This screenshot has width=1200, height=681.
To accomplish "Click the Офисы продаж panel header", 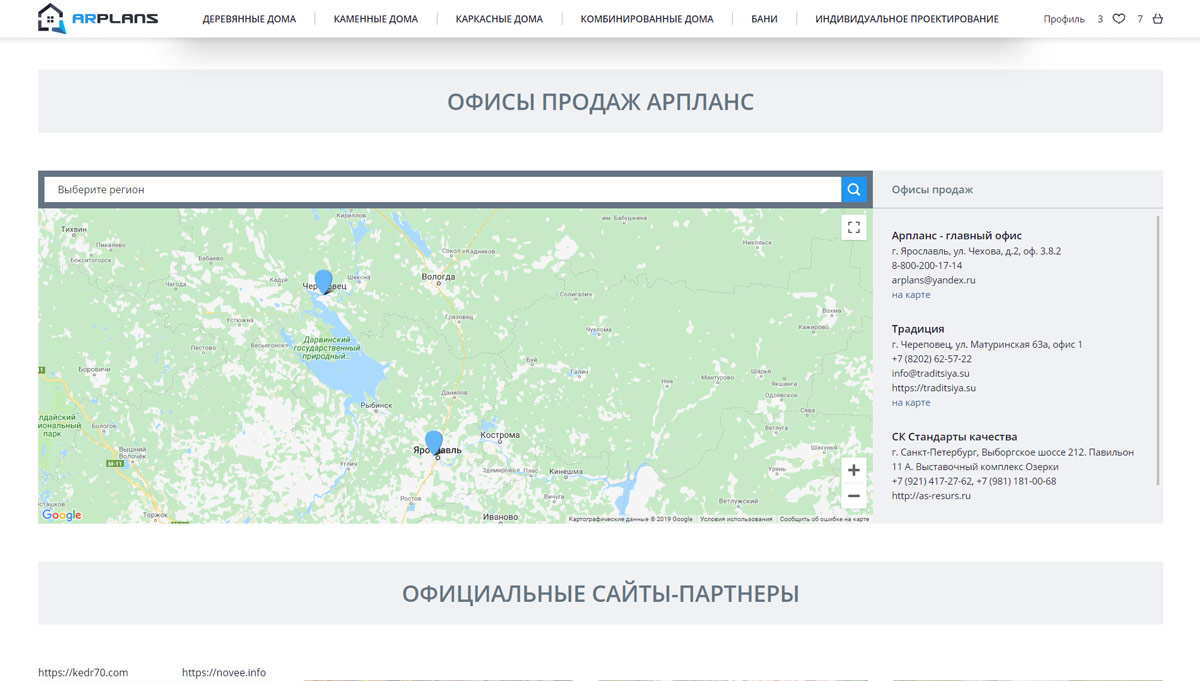I will point(933,189).
